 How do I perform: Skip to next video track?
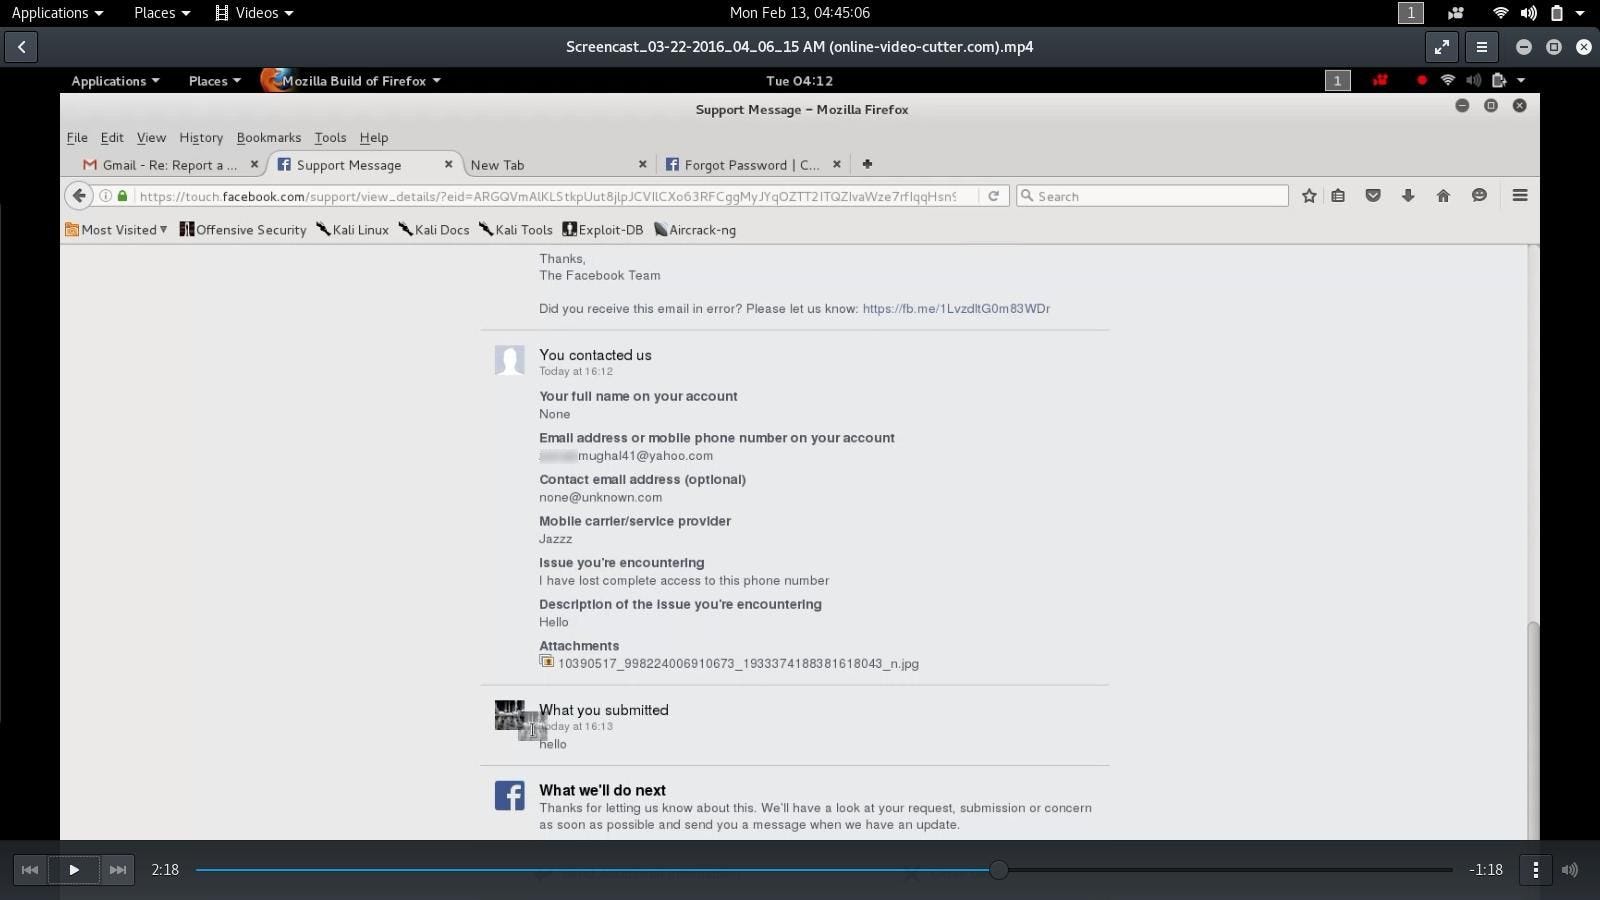pos(118,870)
